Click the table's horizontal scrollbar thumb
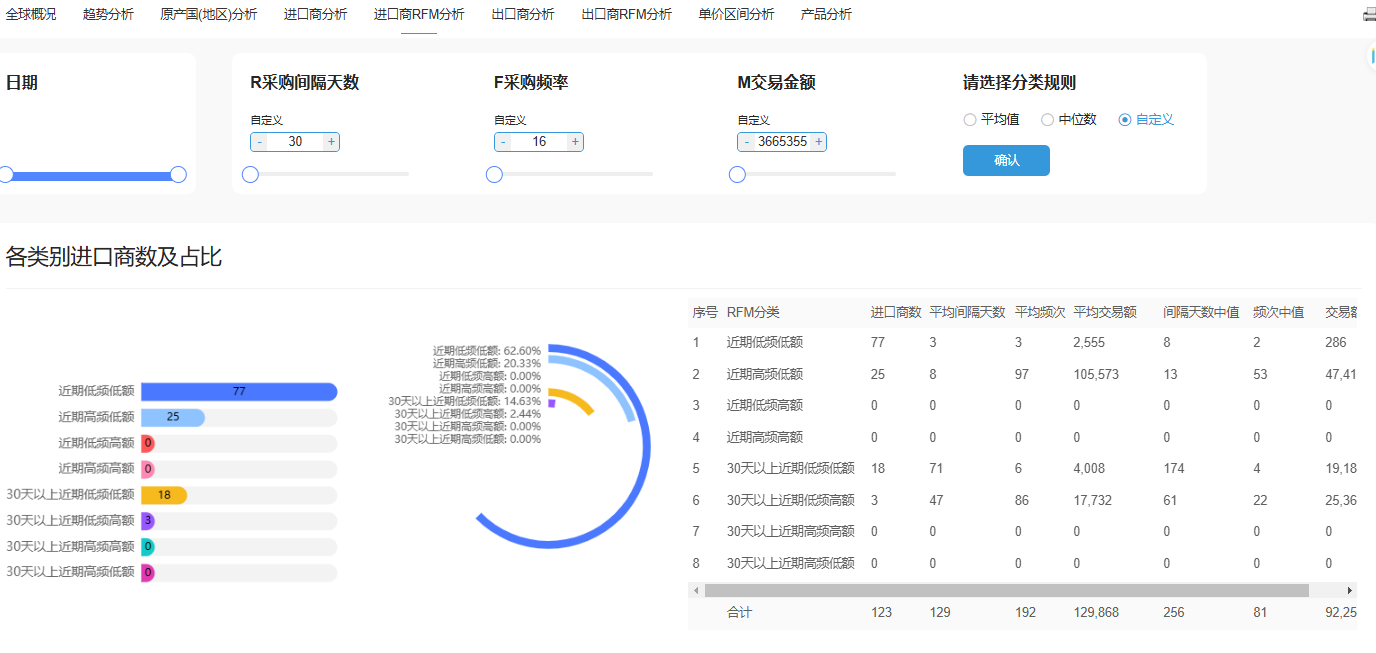 tap(1006, 591)
